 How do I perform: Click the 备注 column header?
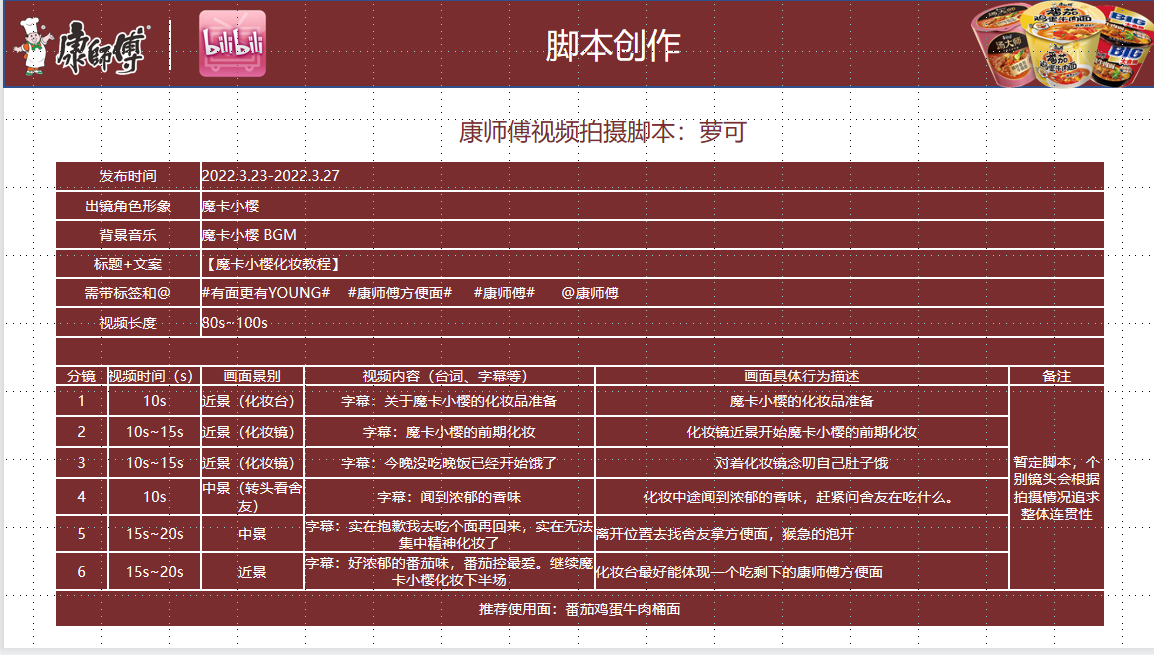1056,376
